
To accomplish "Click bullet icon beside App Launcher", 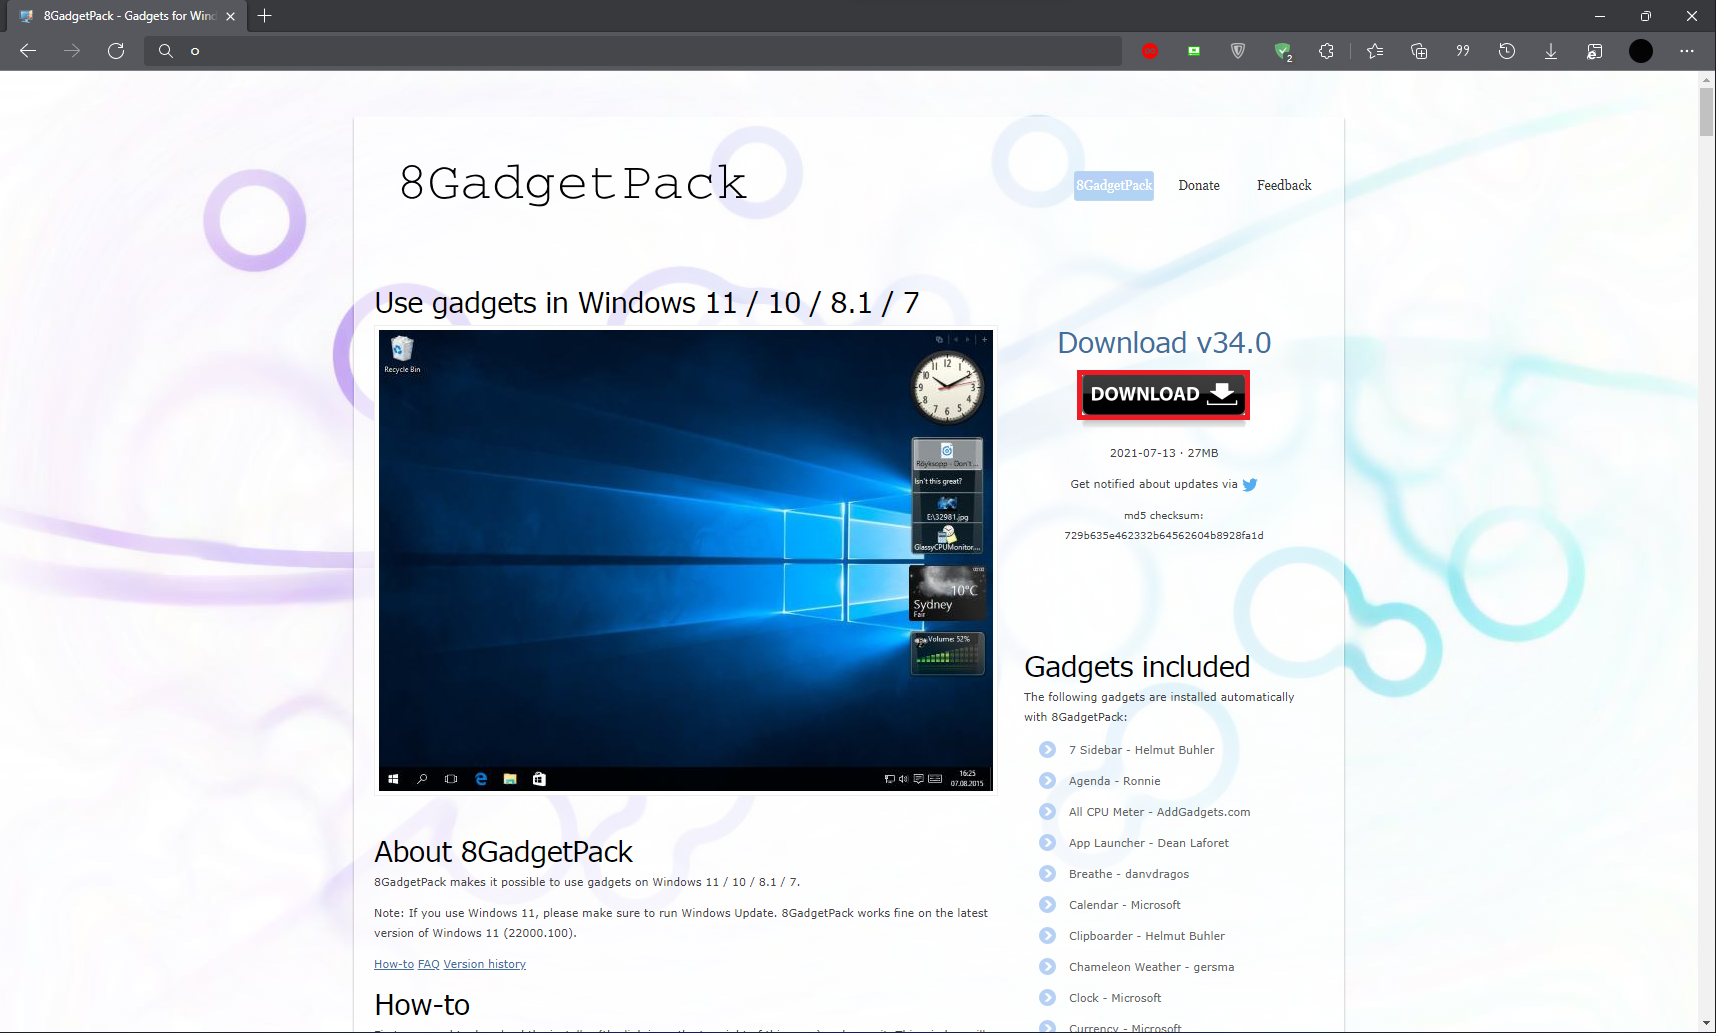I will click(1047, 843).
